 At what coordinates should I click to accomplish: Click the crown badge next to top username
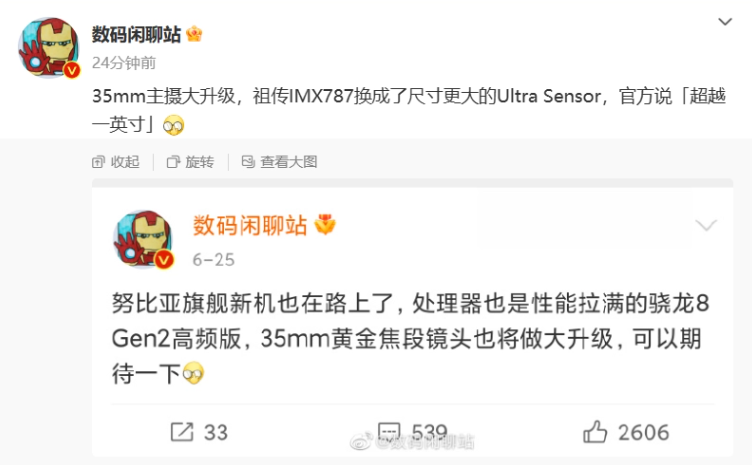[x=194, y=34]
